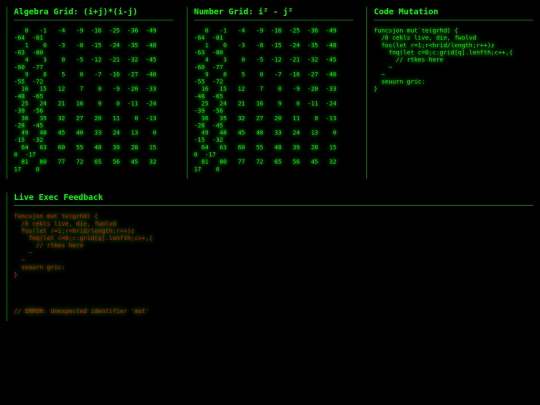The height and width of the screenshot is (405, 540).
Task: Click value 39 in the Algebra Grid
Action: 116,147
